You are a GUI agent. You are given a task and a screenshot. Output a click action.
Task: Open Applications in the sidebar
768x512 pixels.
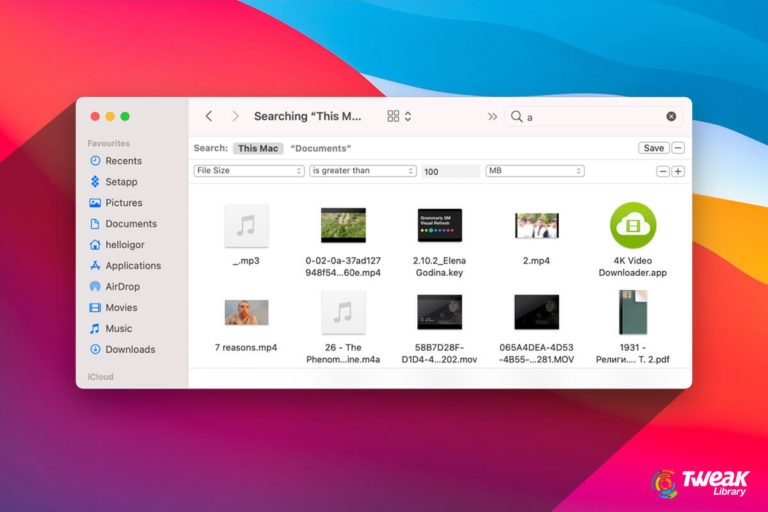coord(125,266)
